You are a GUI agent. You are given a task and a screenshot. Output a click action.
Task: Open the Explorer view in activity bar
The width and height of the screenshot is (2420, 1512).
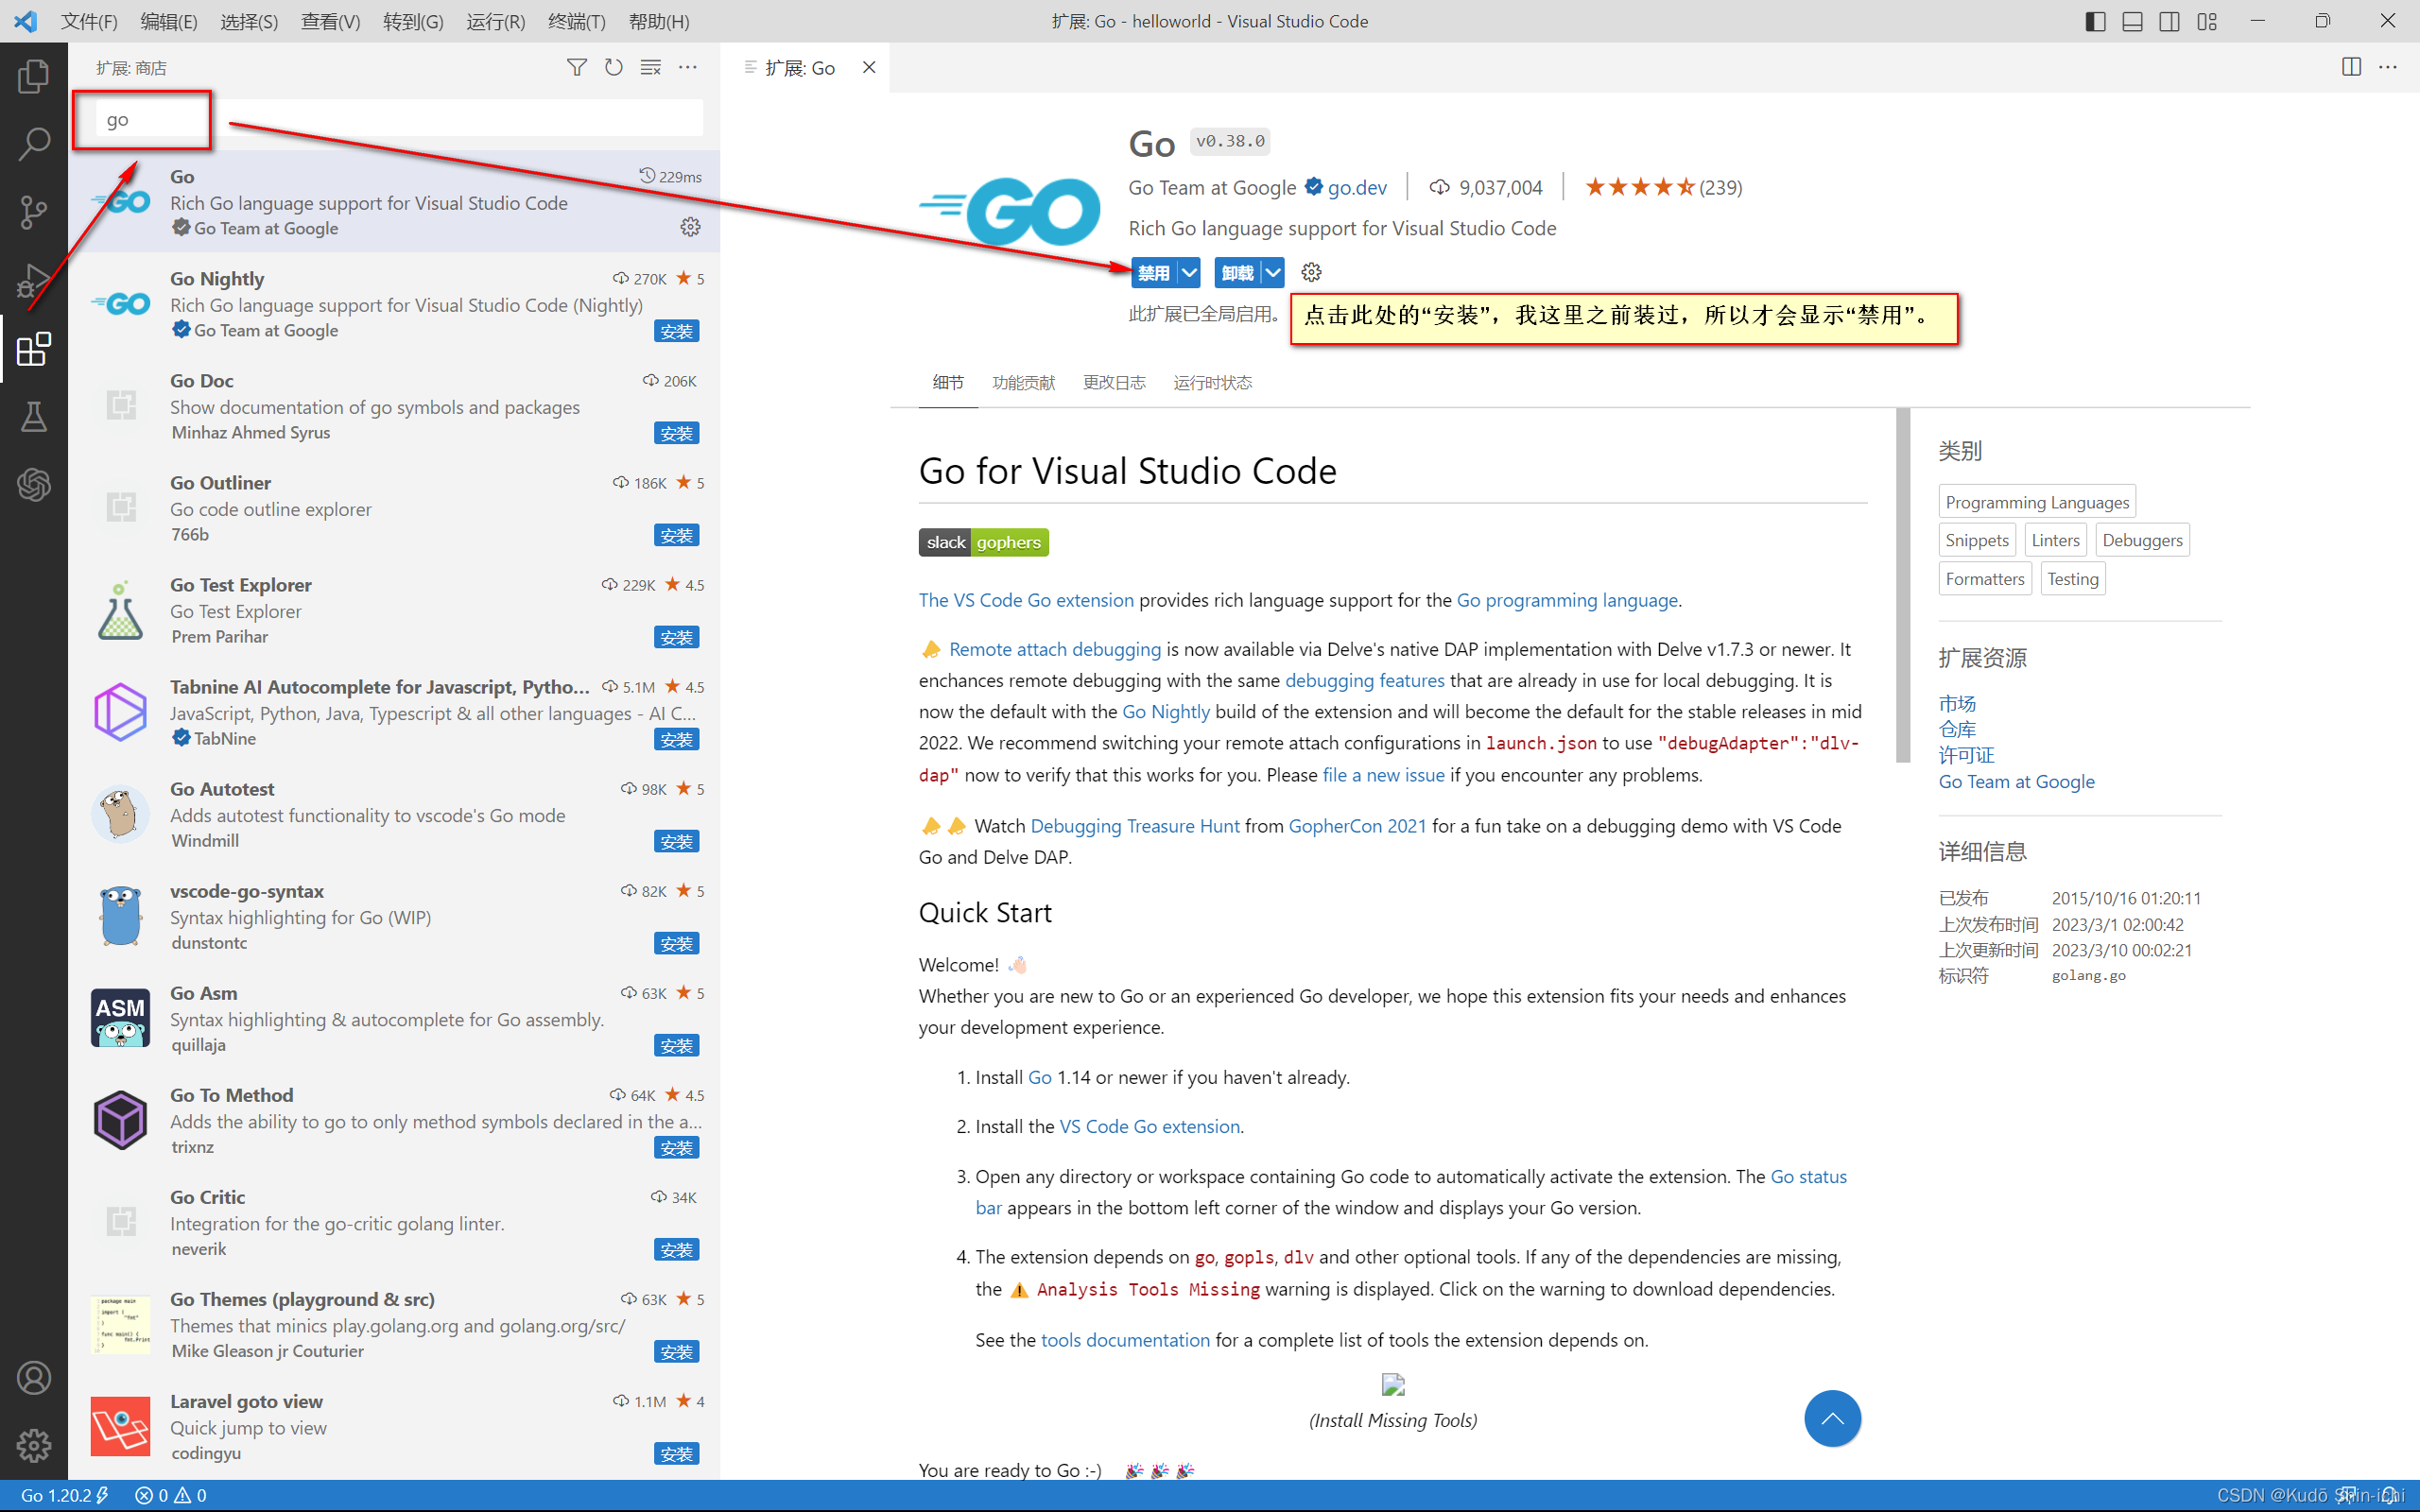click(34, 76)
